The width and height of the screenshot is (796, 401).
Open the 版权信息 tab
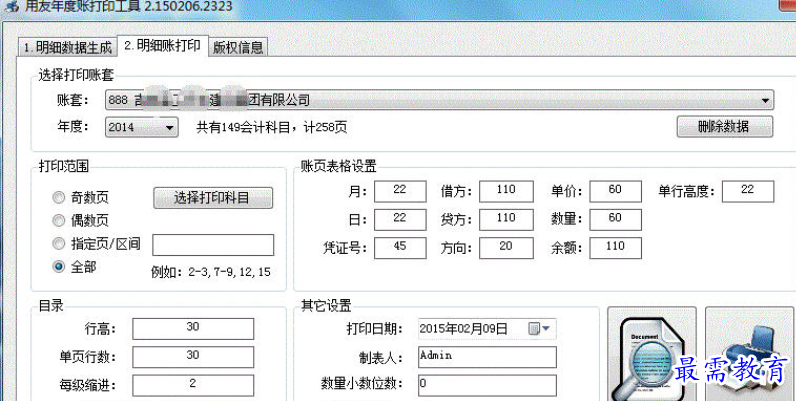click(238, 48)
